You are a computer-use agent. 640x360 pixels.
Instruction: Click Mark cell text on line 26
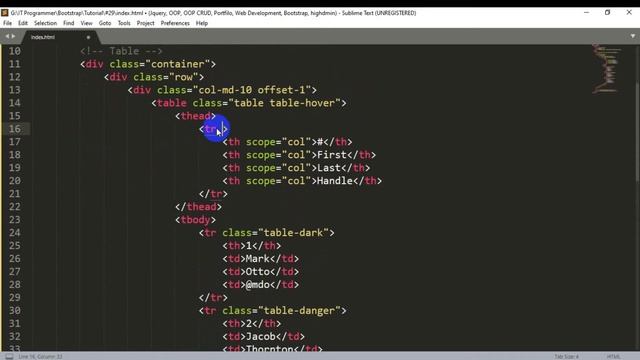point(258,259)
